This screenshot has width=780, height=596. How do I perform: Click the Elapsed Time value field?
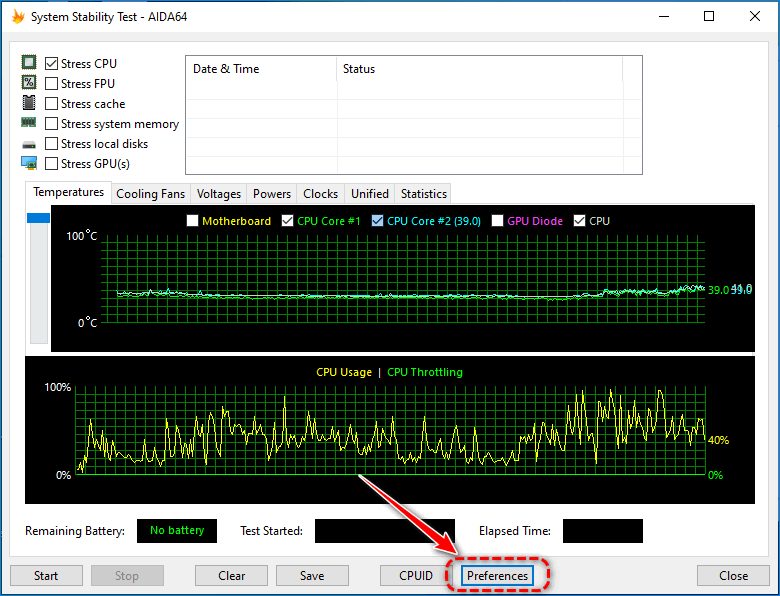coord(602,530)
